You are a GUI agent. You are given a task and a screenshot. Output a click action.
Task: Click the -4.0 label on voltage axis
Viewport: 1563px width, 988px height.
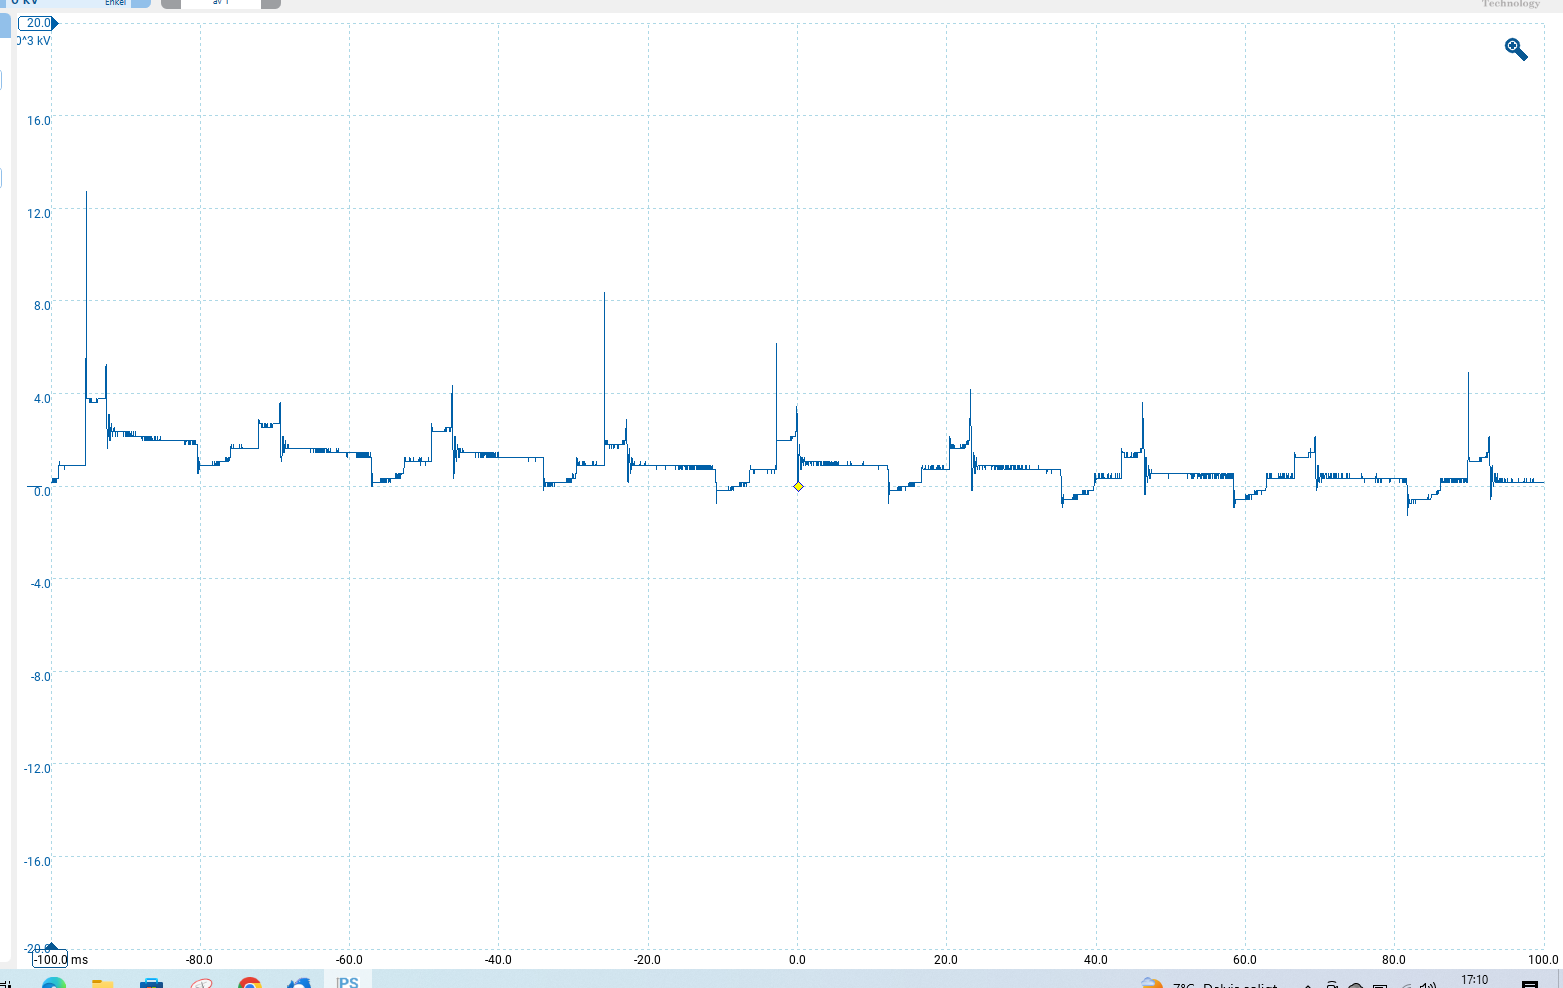(40, 584)
